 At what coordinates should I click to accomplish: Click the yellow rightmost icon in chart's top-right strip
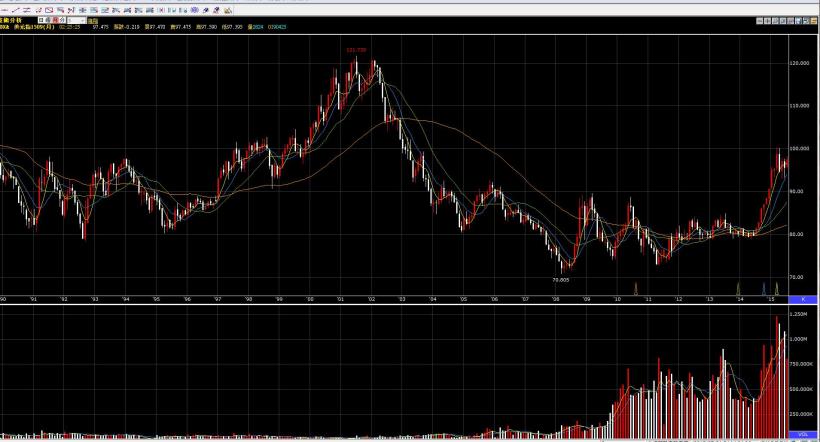click(814, 21)
